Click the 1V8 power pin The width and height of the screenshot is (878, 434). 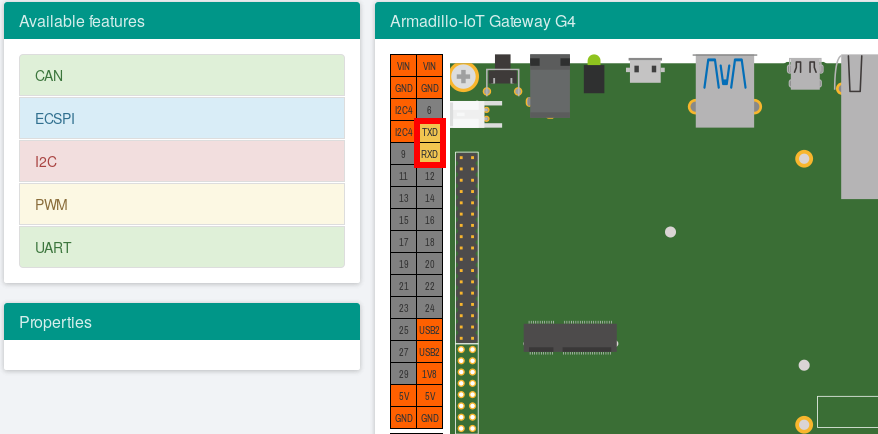[429, 374]
